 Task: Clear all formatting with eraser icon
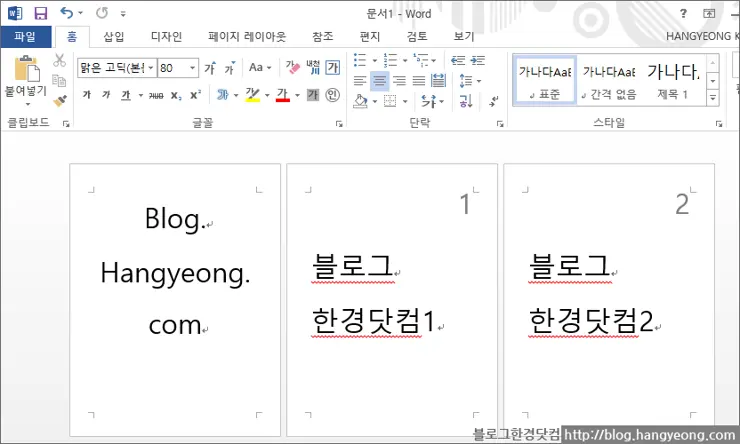293,67
